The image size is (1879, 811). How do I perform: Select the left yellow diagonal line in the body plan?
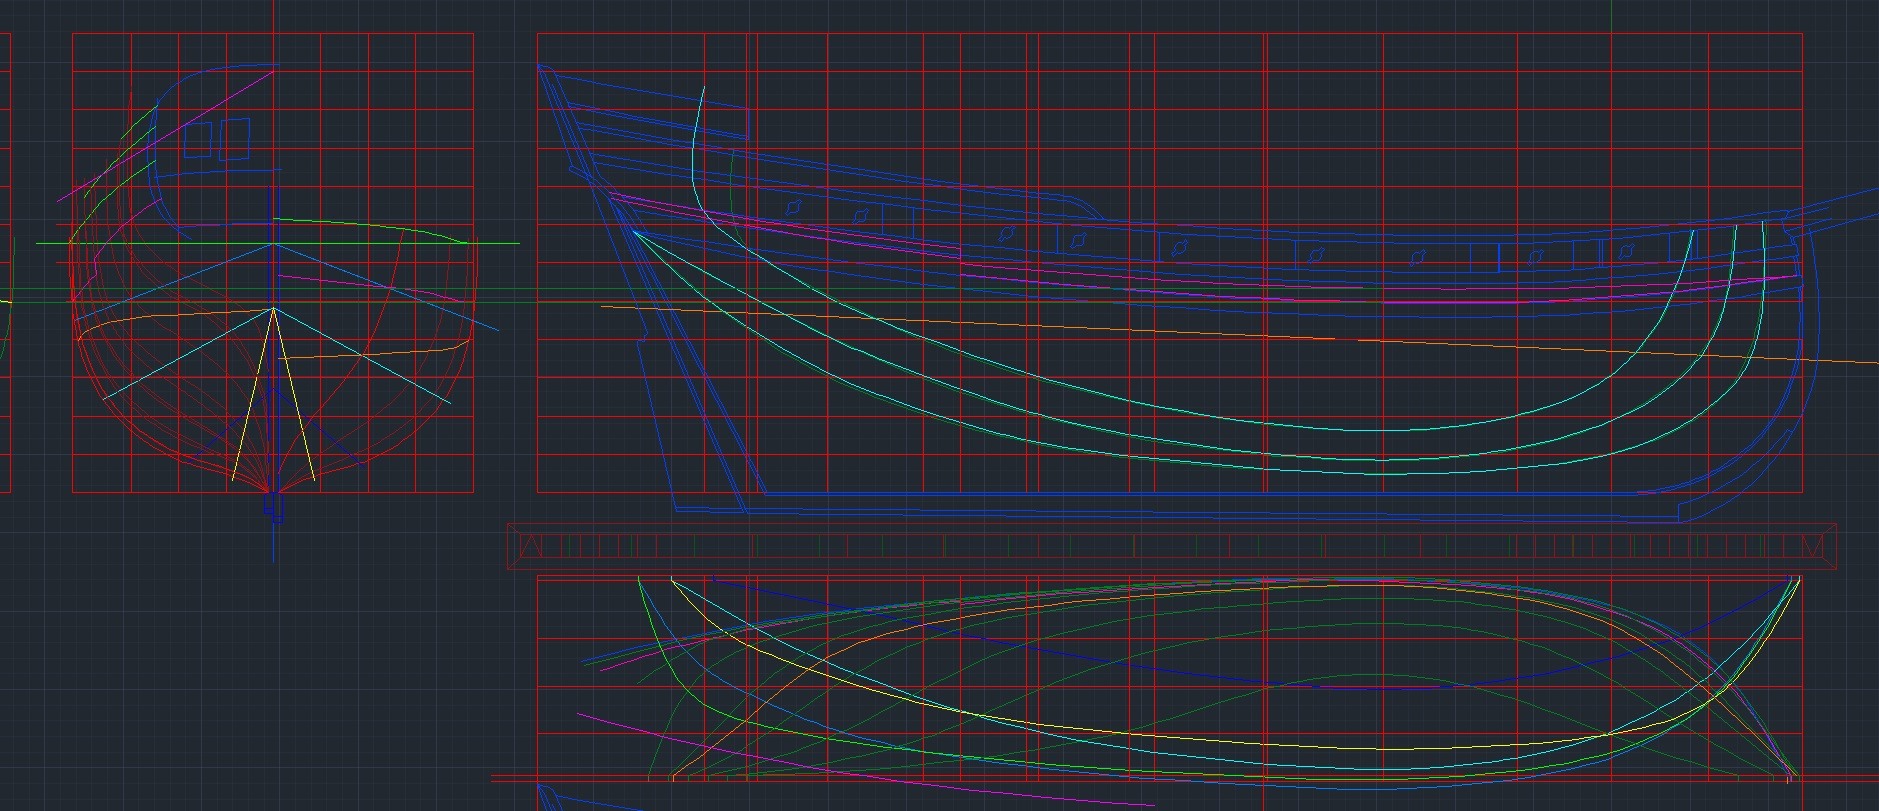[x=254, y=394]
